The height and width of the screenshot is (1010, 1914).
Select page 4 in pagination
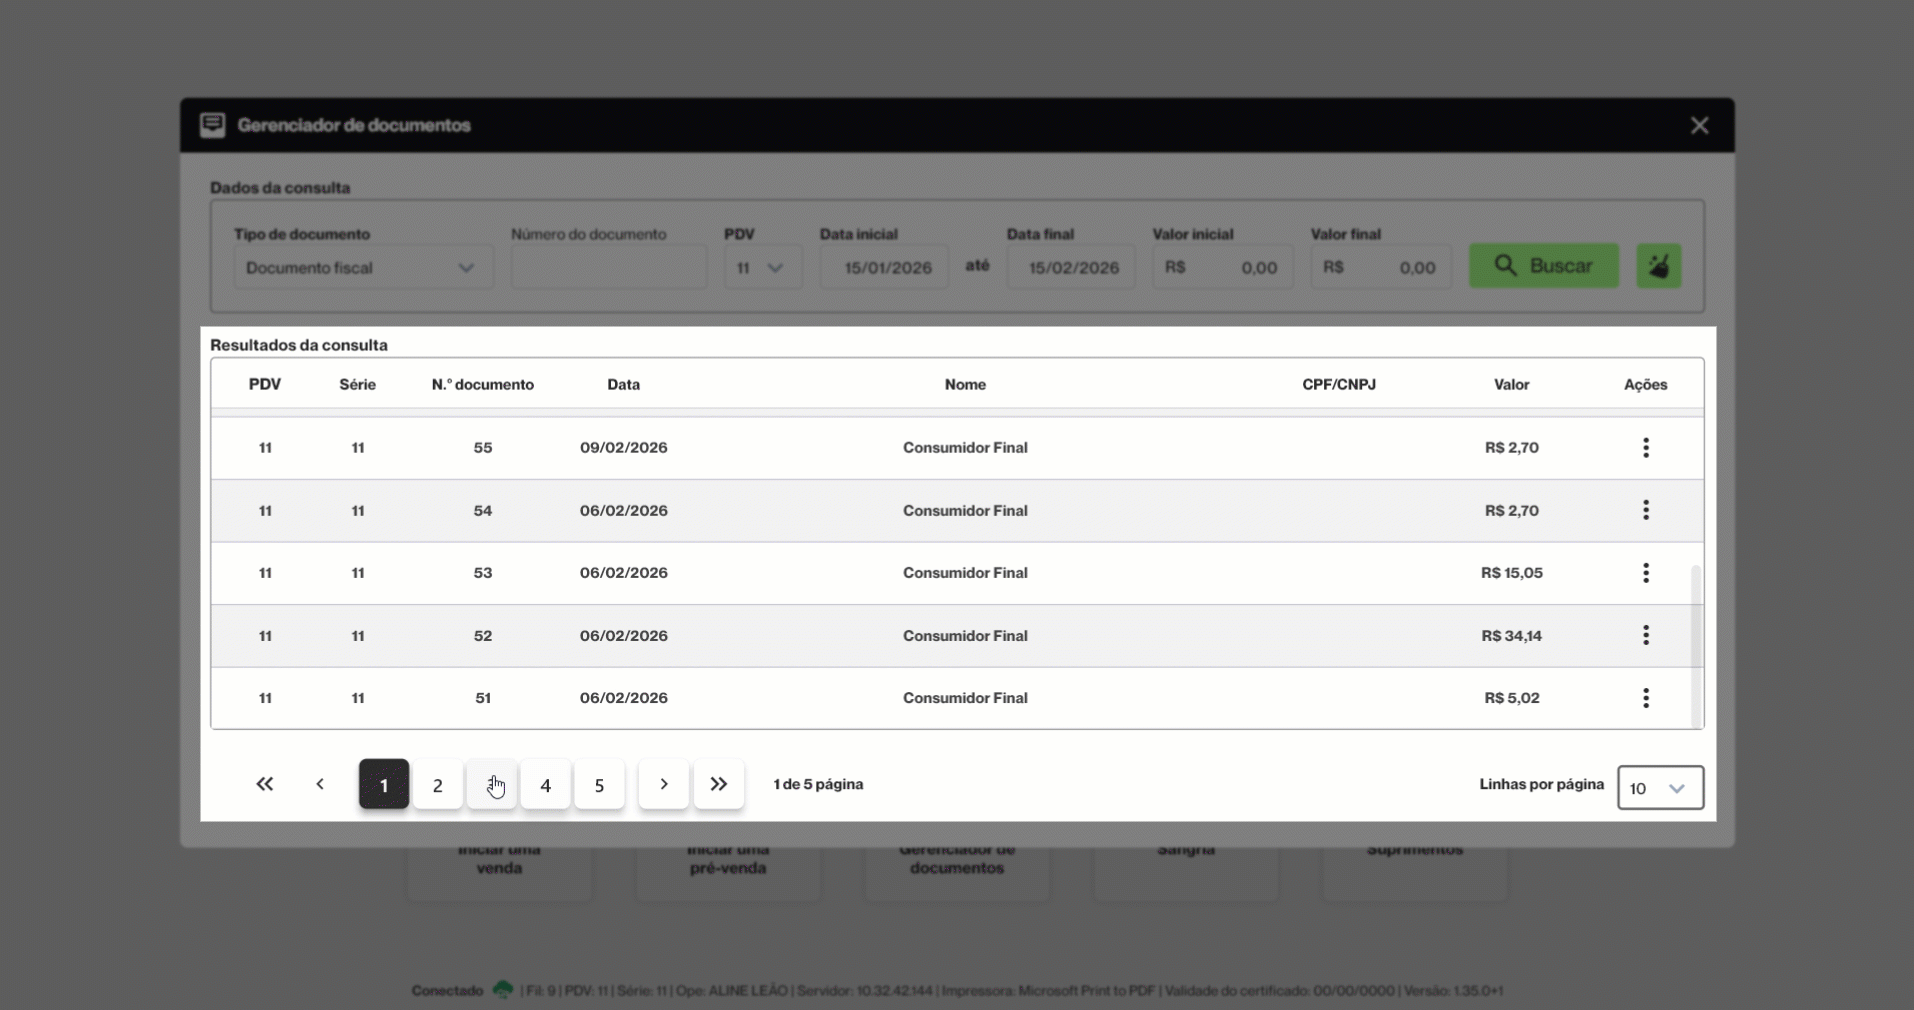pos(546,785)
